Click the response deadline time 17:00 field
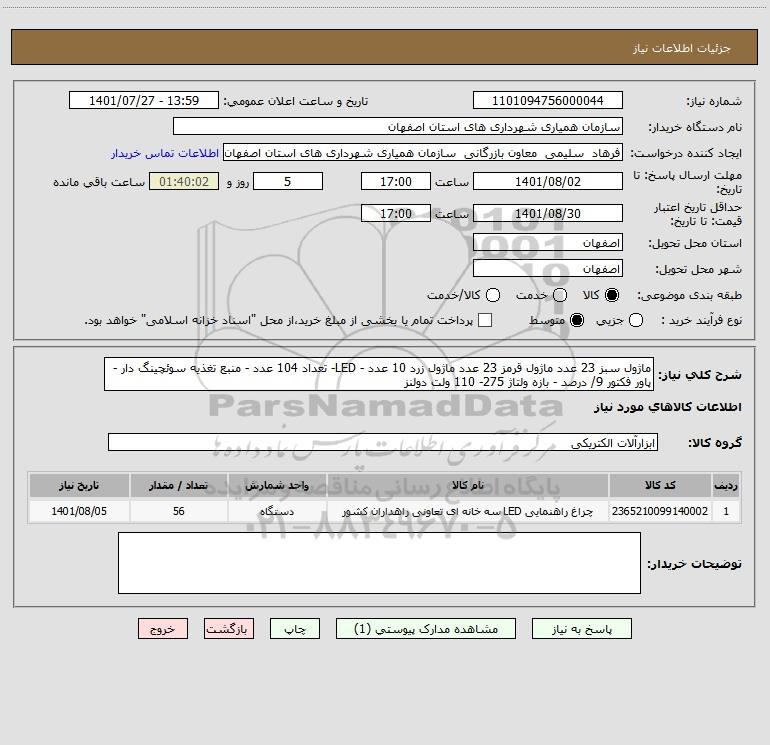770x745 pixels. [396, 181]
